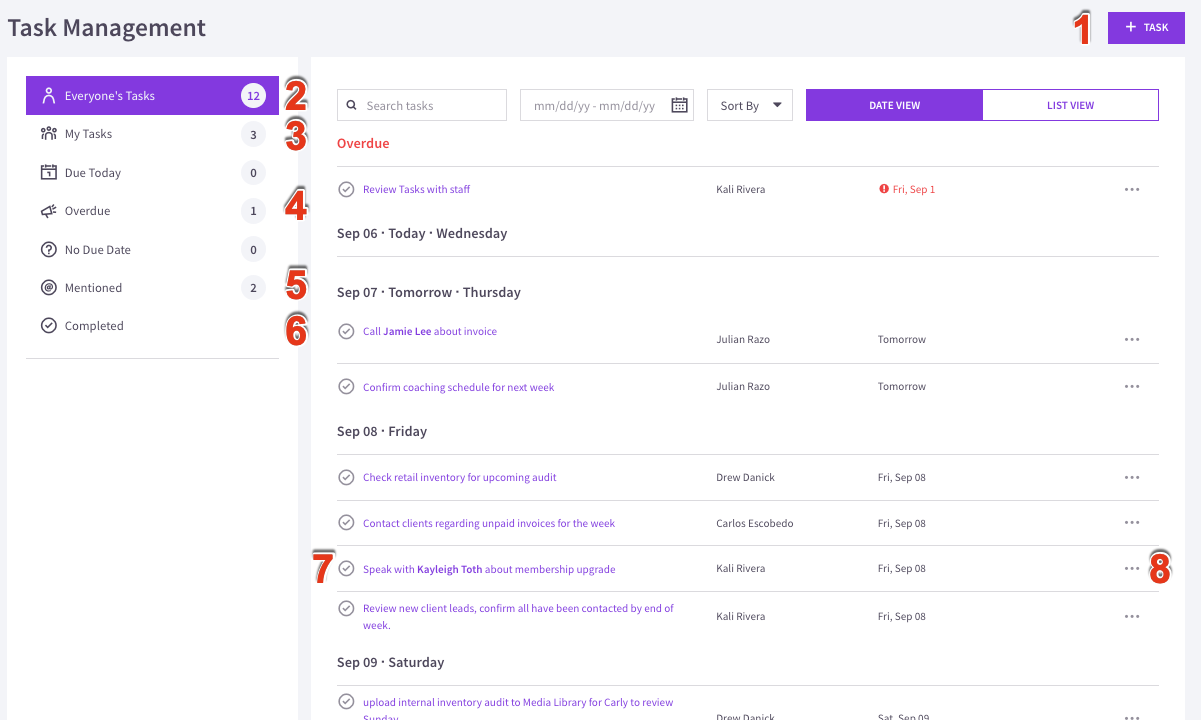Open Speak with Kayleigh Toth task
1201x720 pixels.
(x=489, y=569)
